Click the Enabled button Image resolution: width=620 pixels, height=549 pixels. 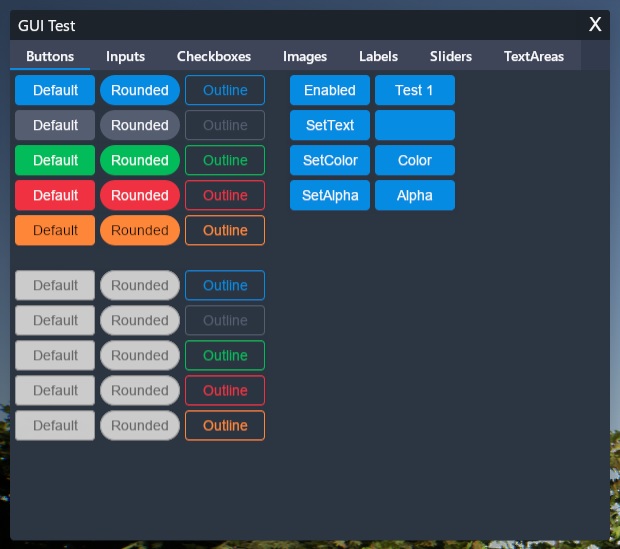pos(330,90)
